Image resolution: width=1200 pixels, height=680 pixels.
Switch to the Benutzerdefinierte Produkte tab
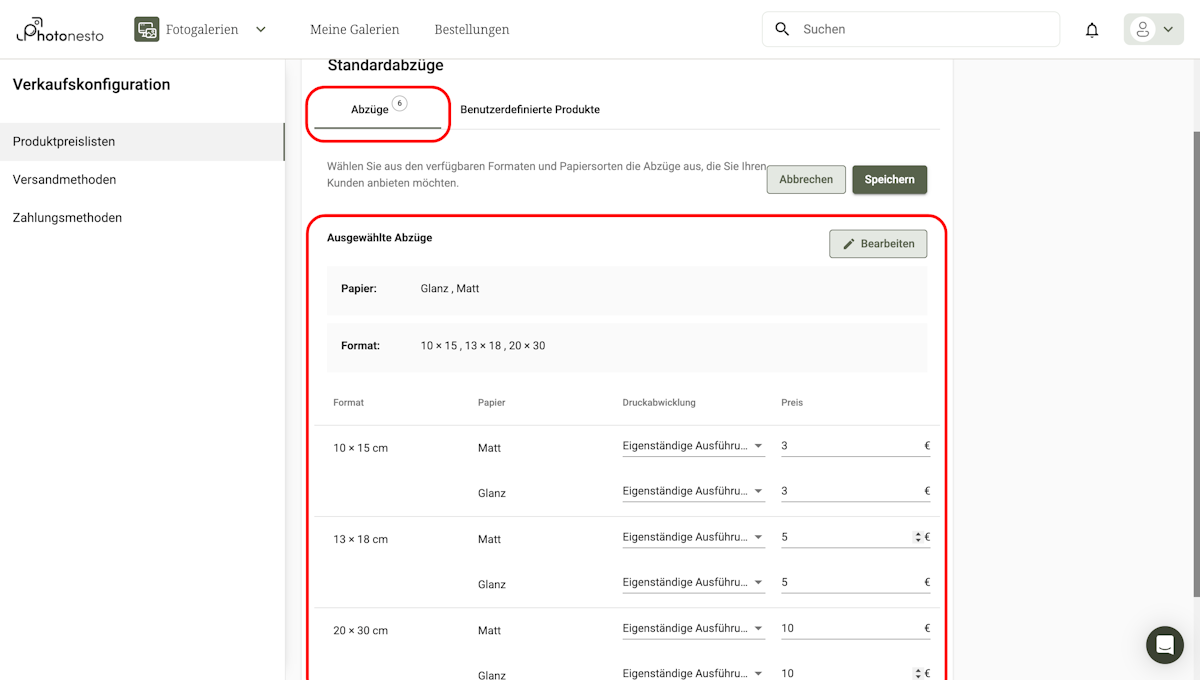(x=531, y=110)
